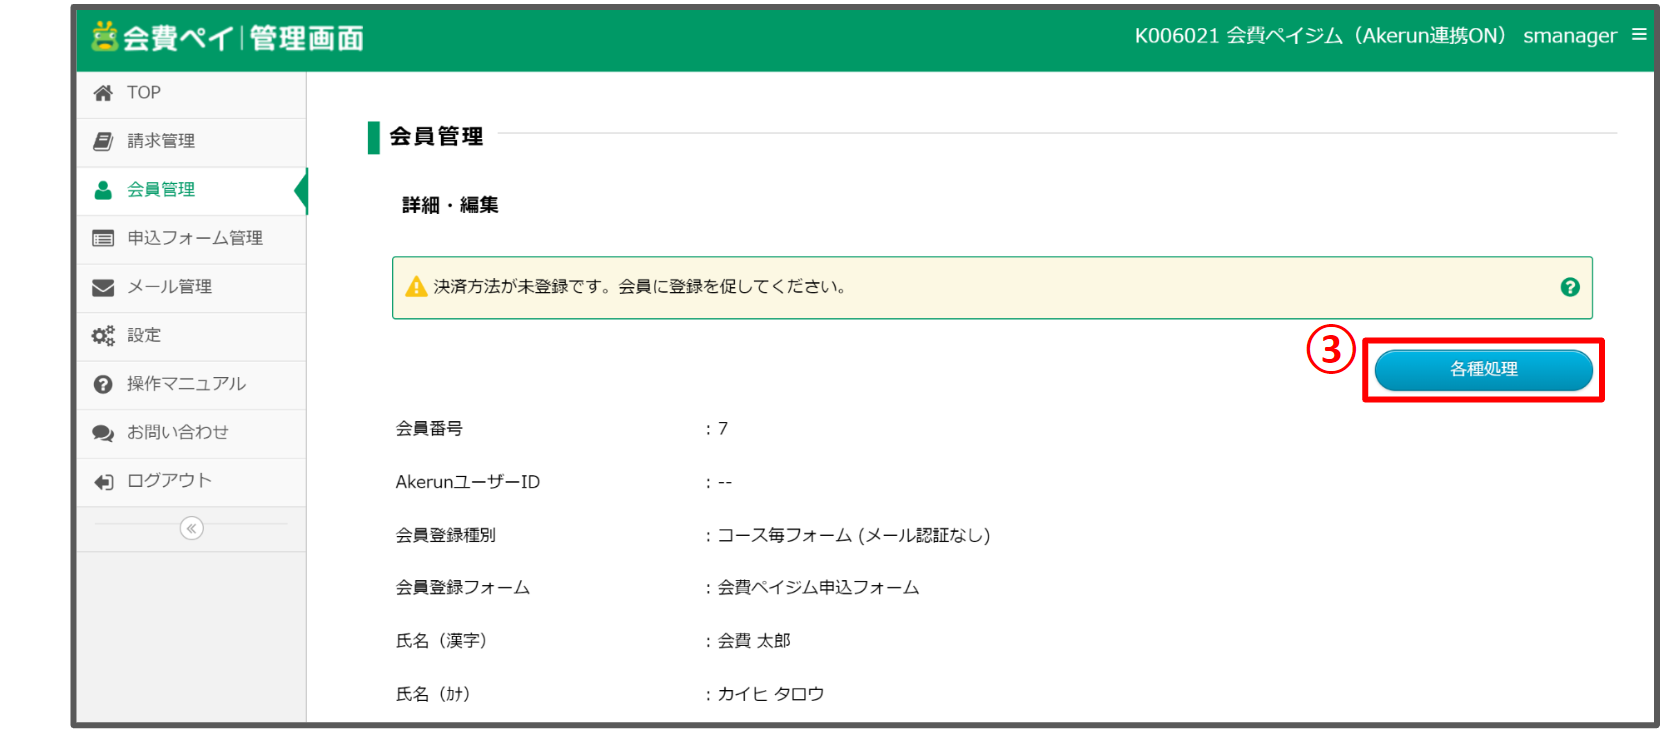
Task: Select メール管理 from the side menu
Action: point(169,287)
